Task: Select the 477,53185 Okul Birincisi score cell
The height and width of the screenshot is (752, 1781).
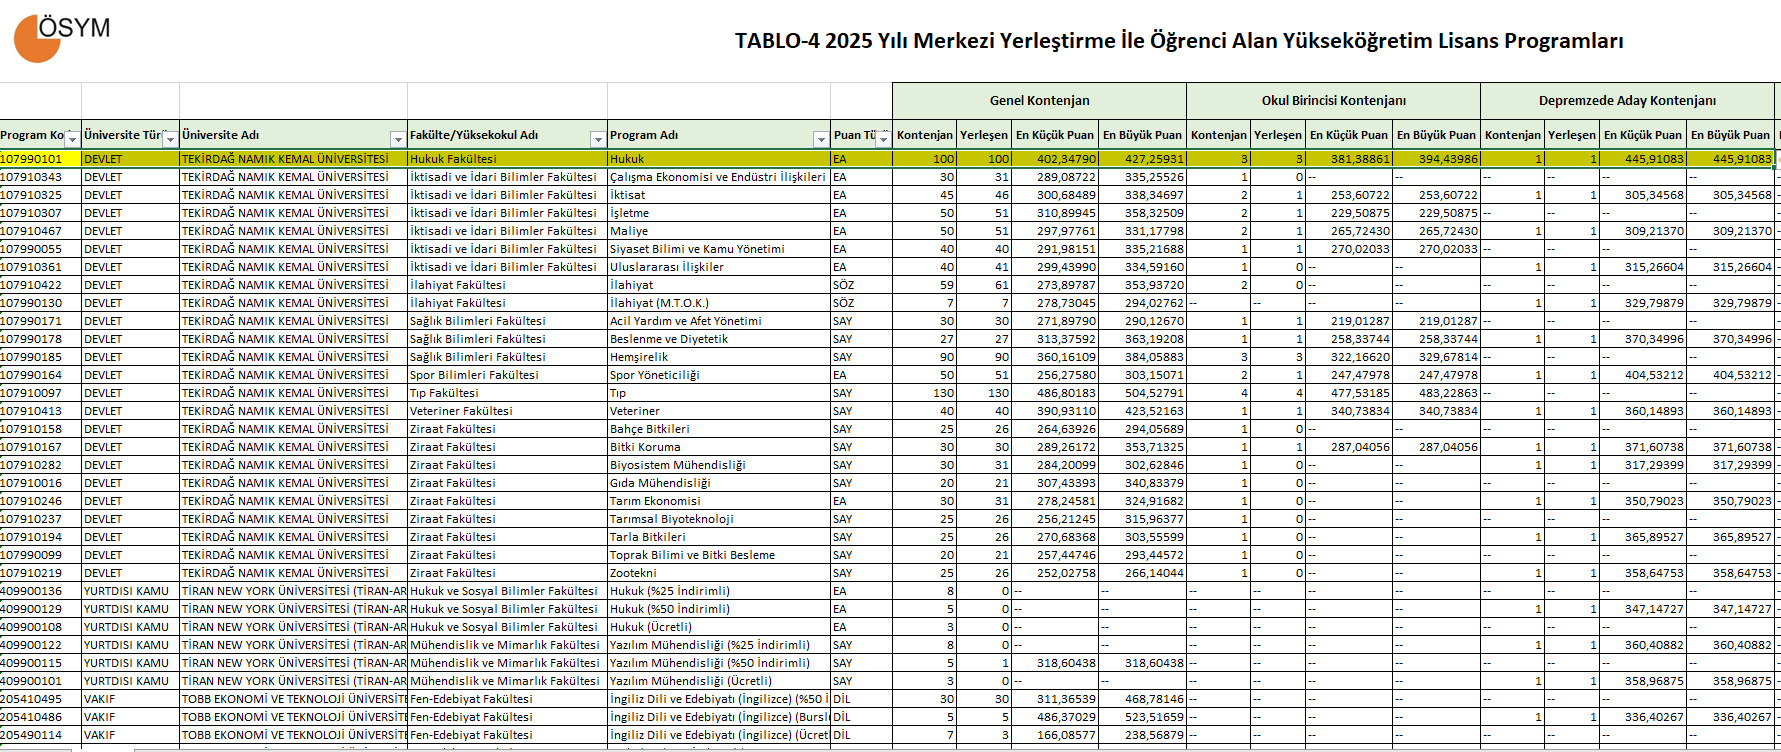Action: pyautogui.click(x=1349, y=393)
